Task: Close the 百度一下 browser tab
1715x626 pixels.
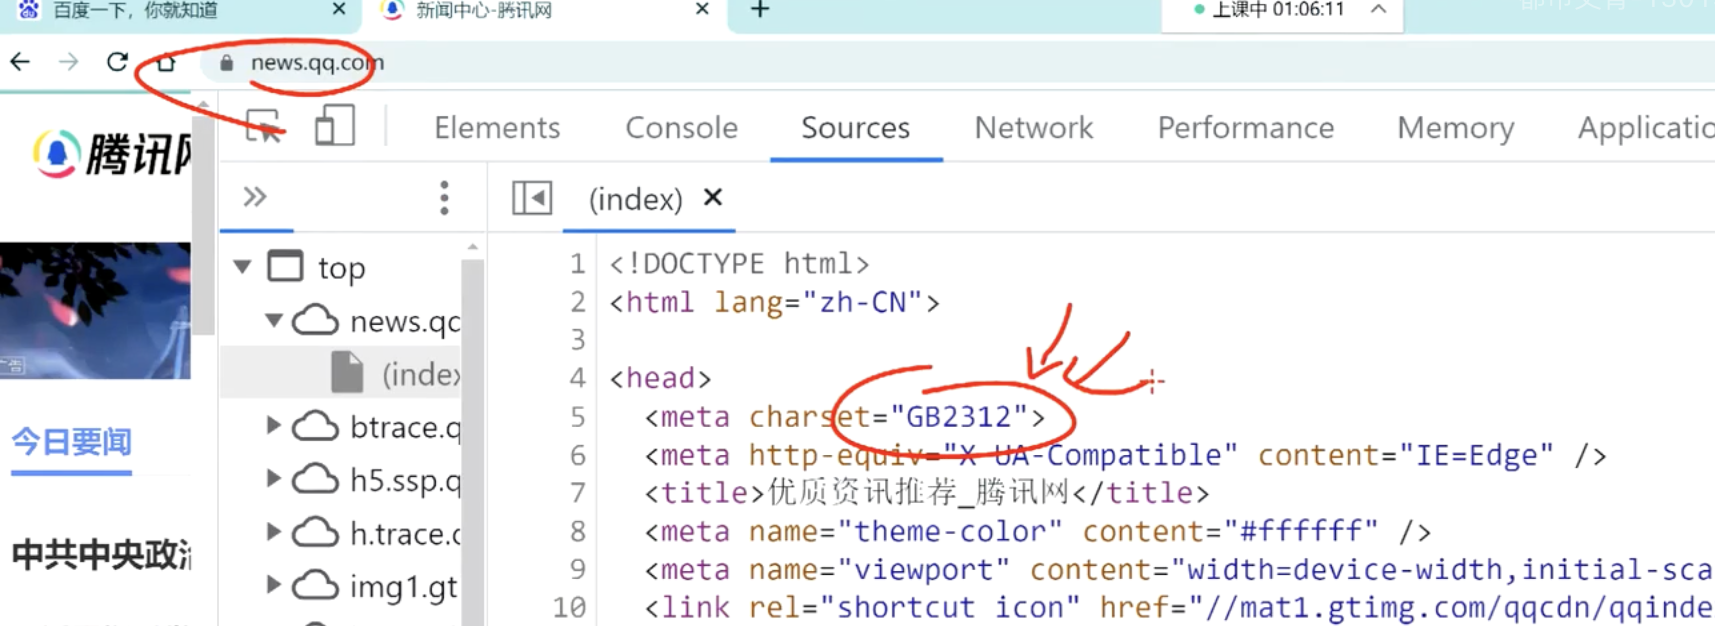Action: 339,9
